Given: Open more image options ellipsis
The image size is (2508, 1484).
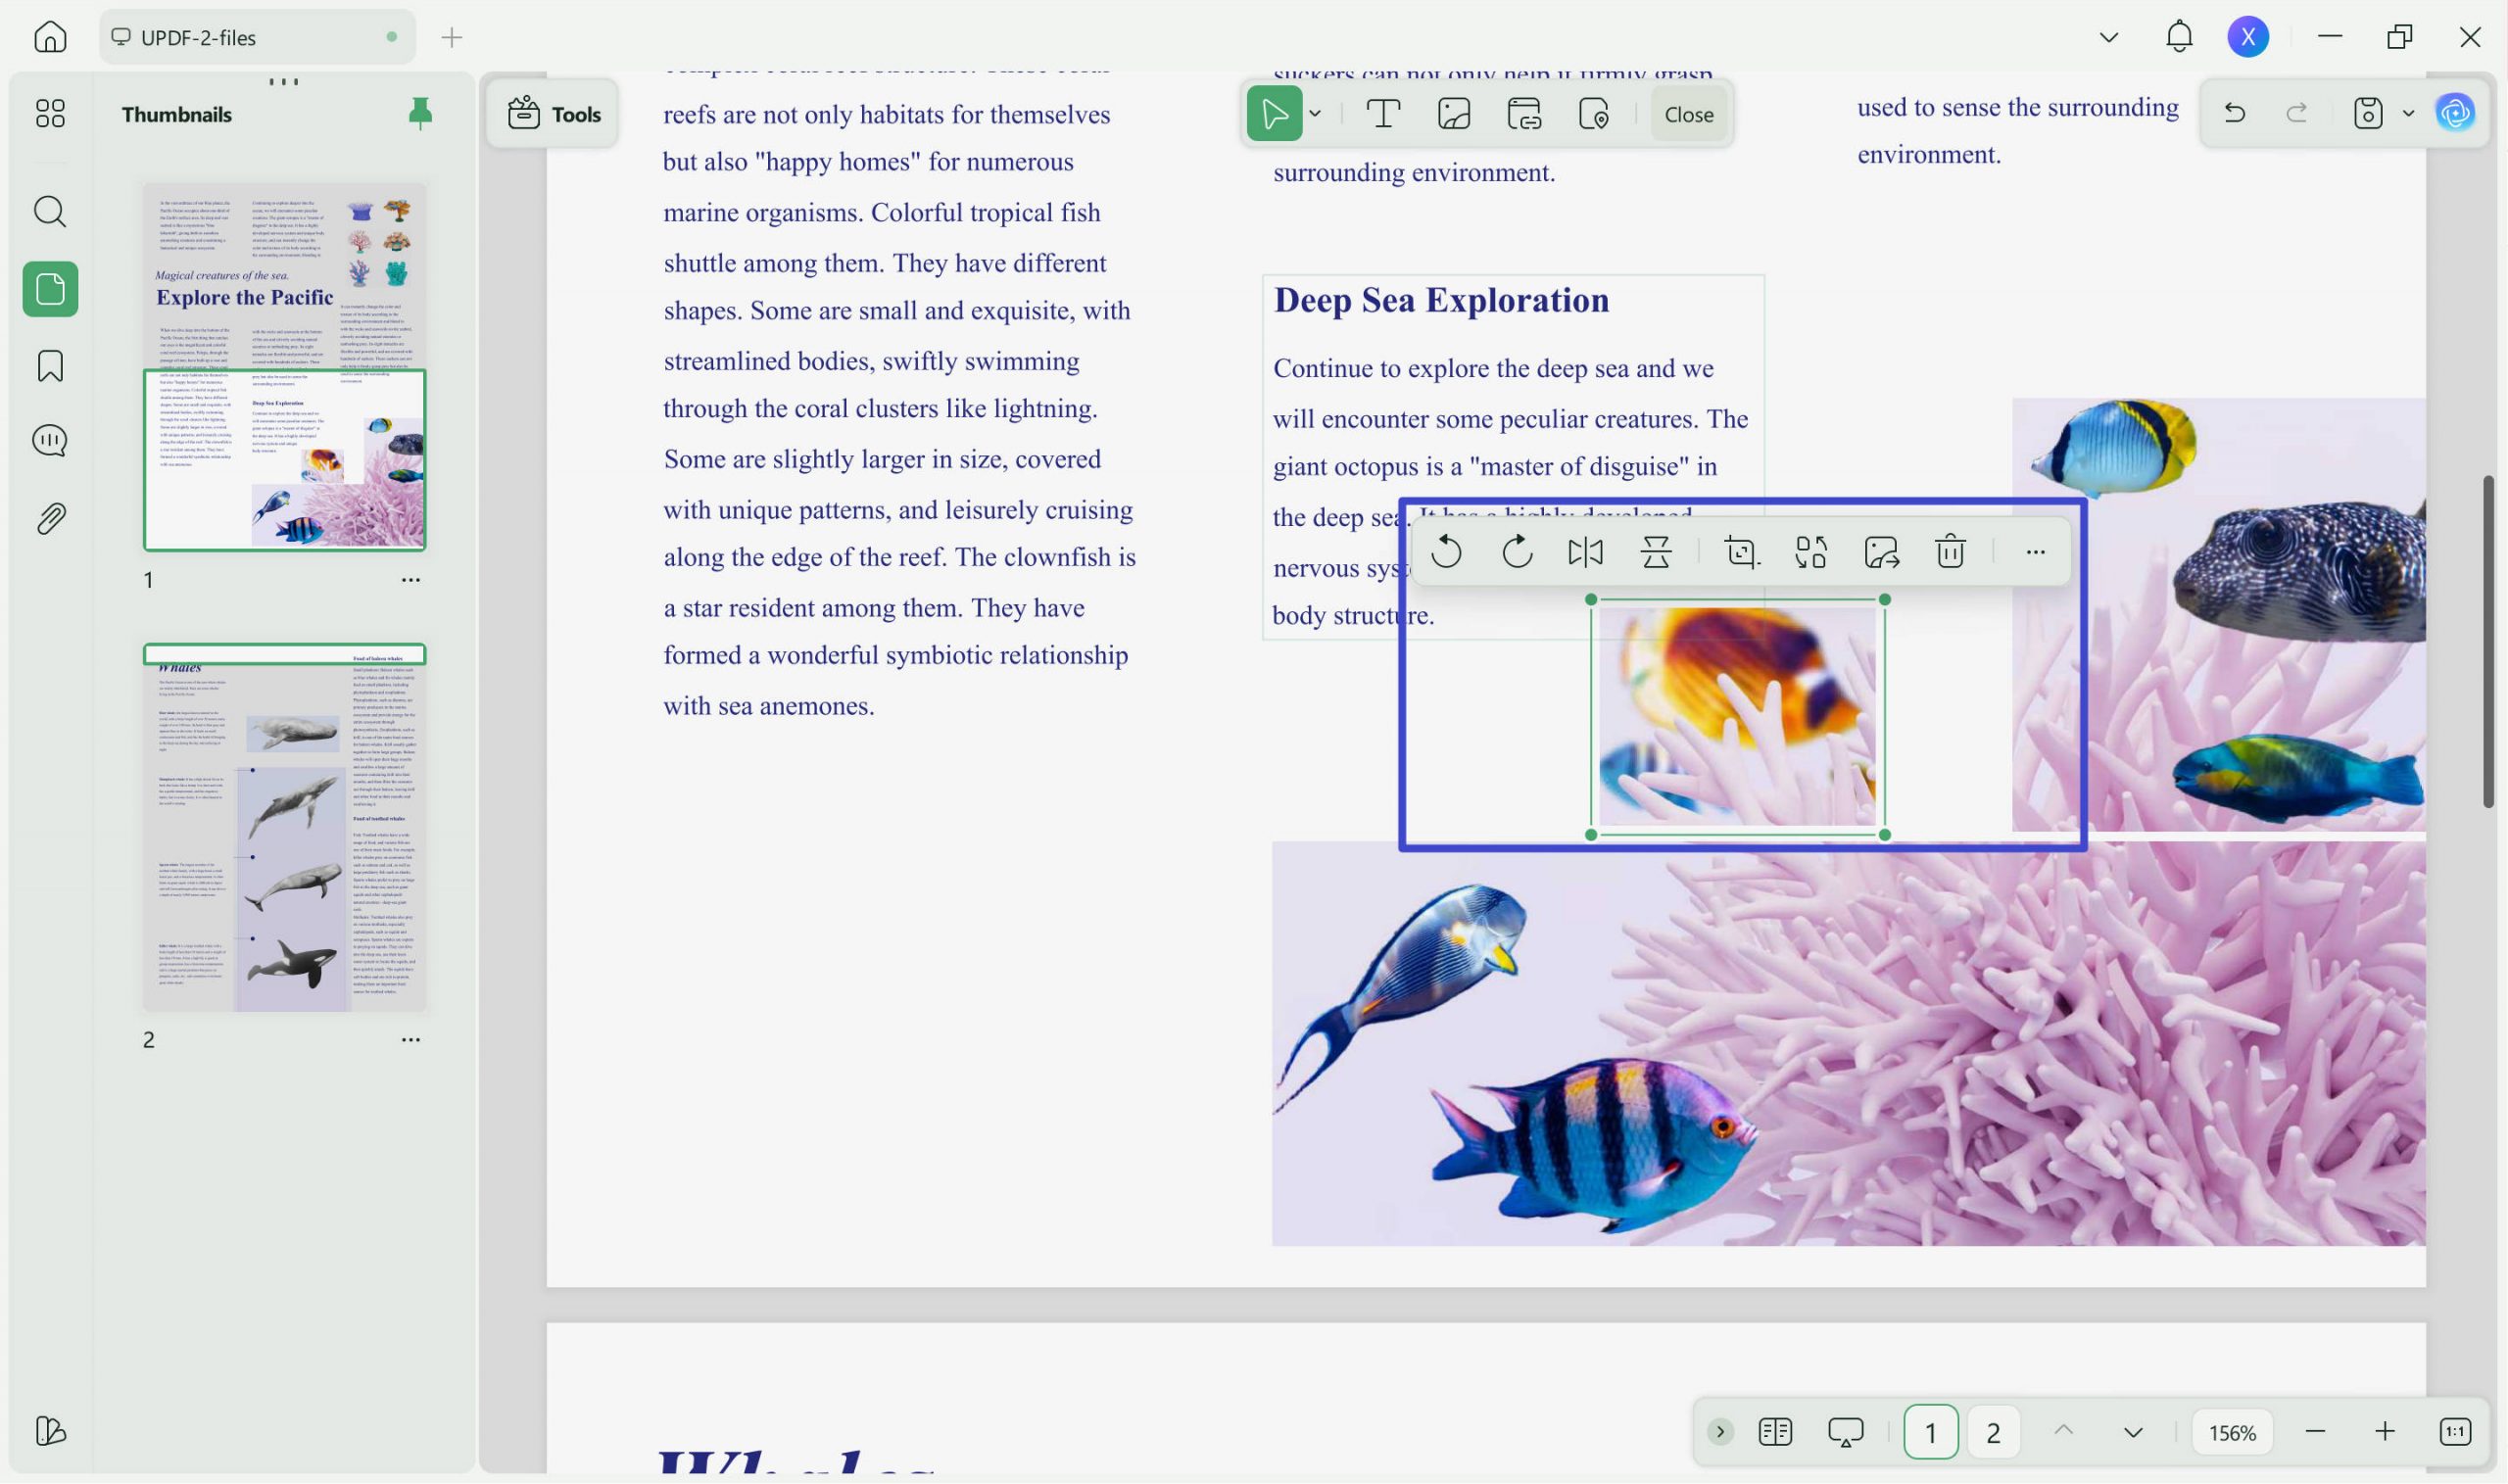Looking at the screenshot, I should (2035, 552).
